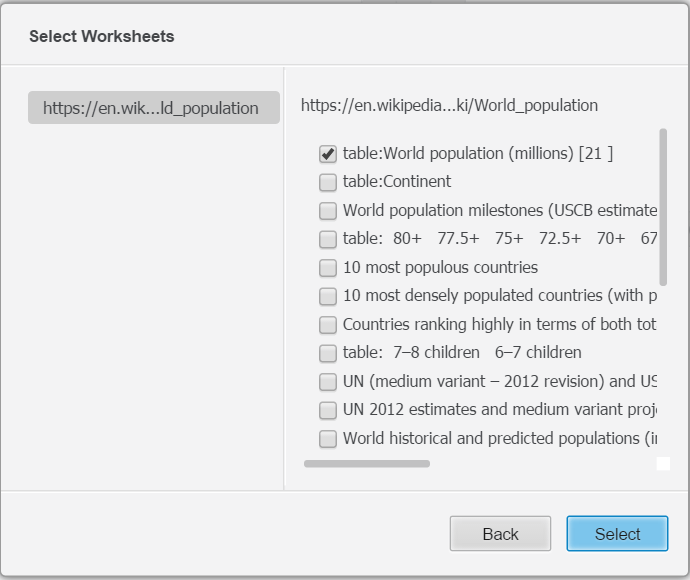Click the 10 most populous countries label
This screenshot has height=580, width=690.
tap(440, 267)
